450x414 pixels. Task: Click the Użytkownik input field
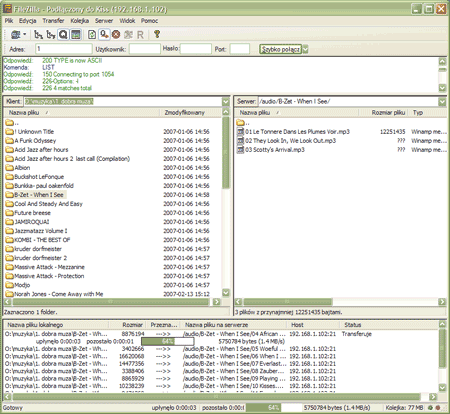[145, 49]
